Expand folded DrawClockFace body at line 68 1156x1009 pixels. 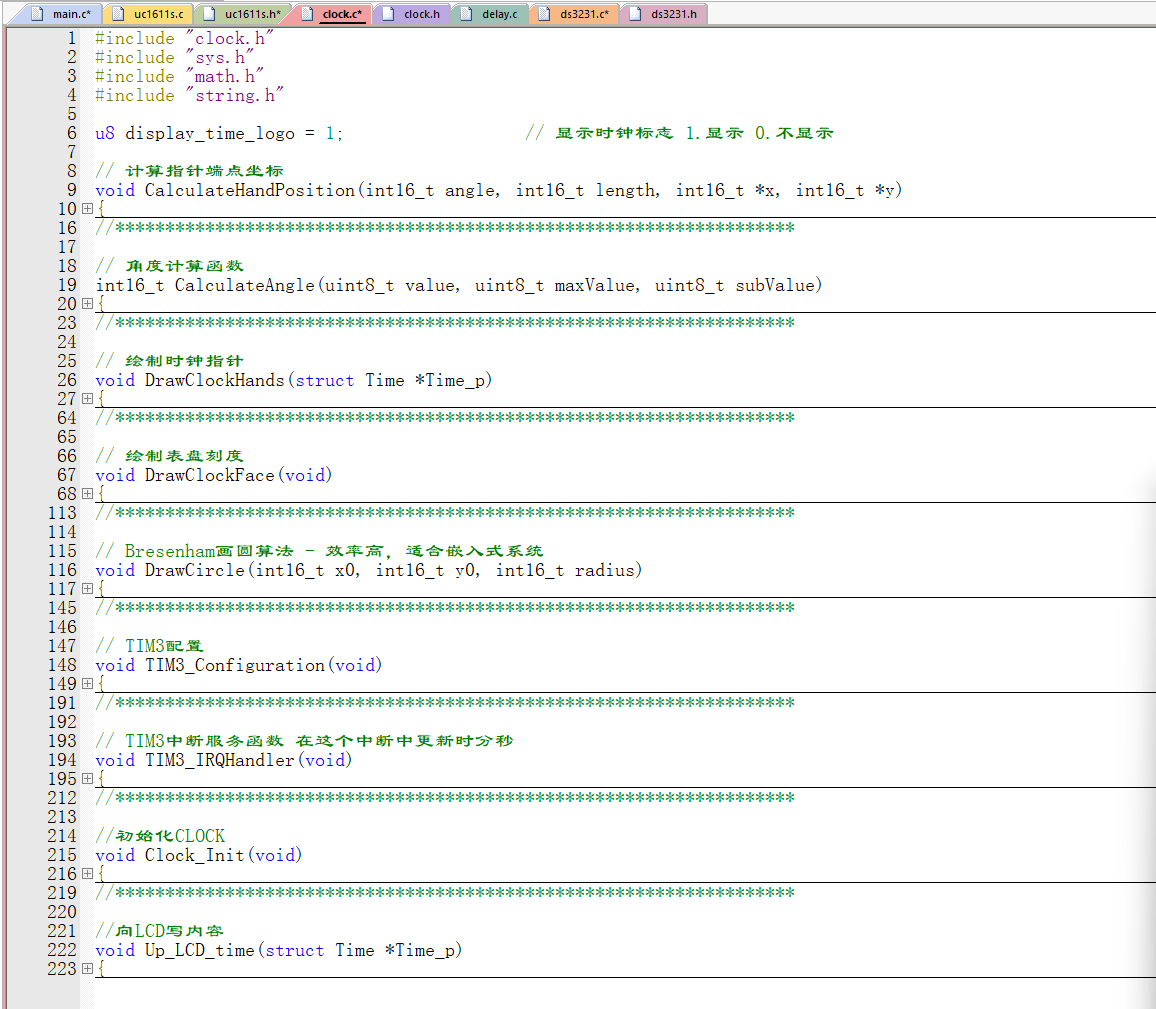click(87, 494)
